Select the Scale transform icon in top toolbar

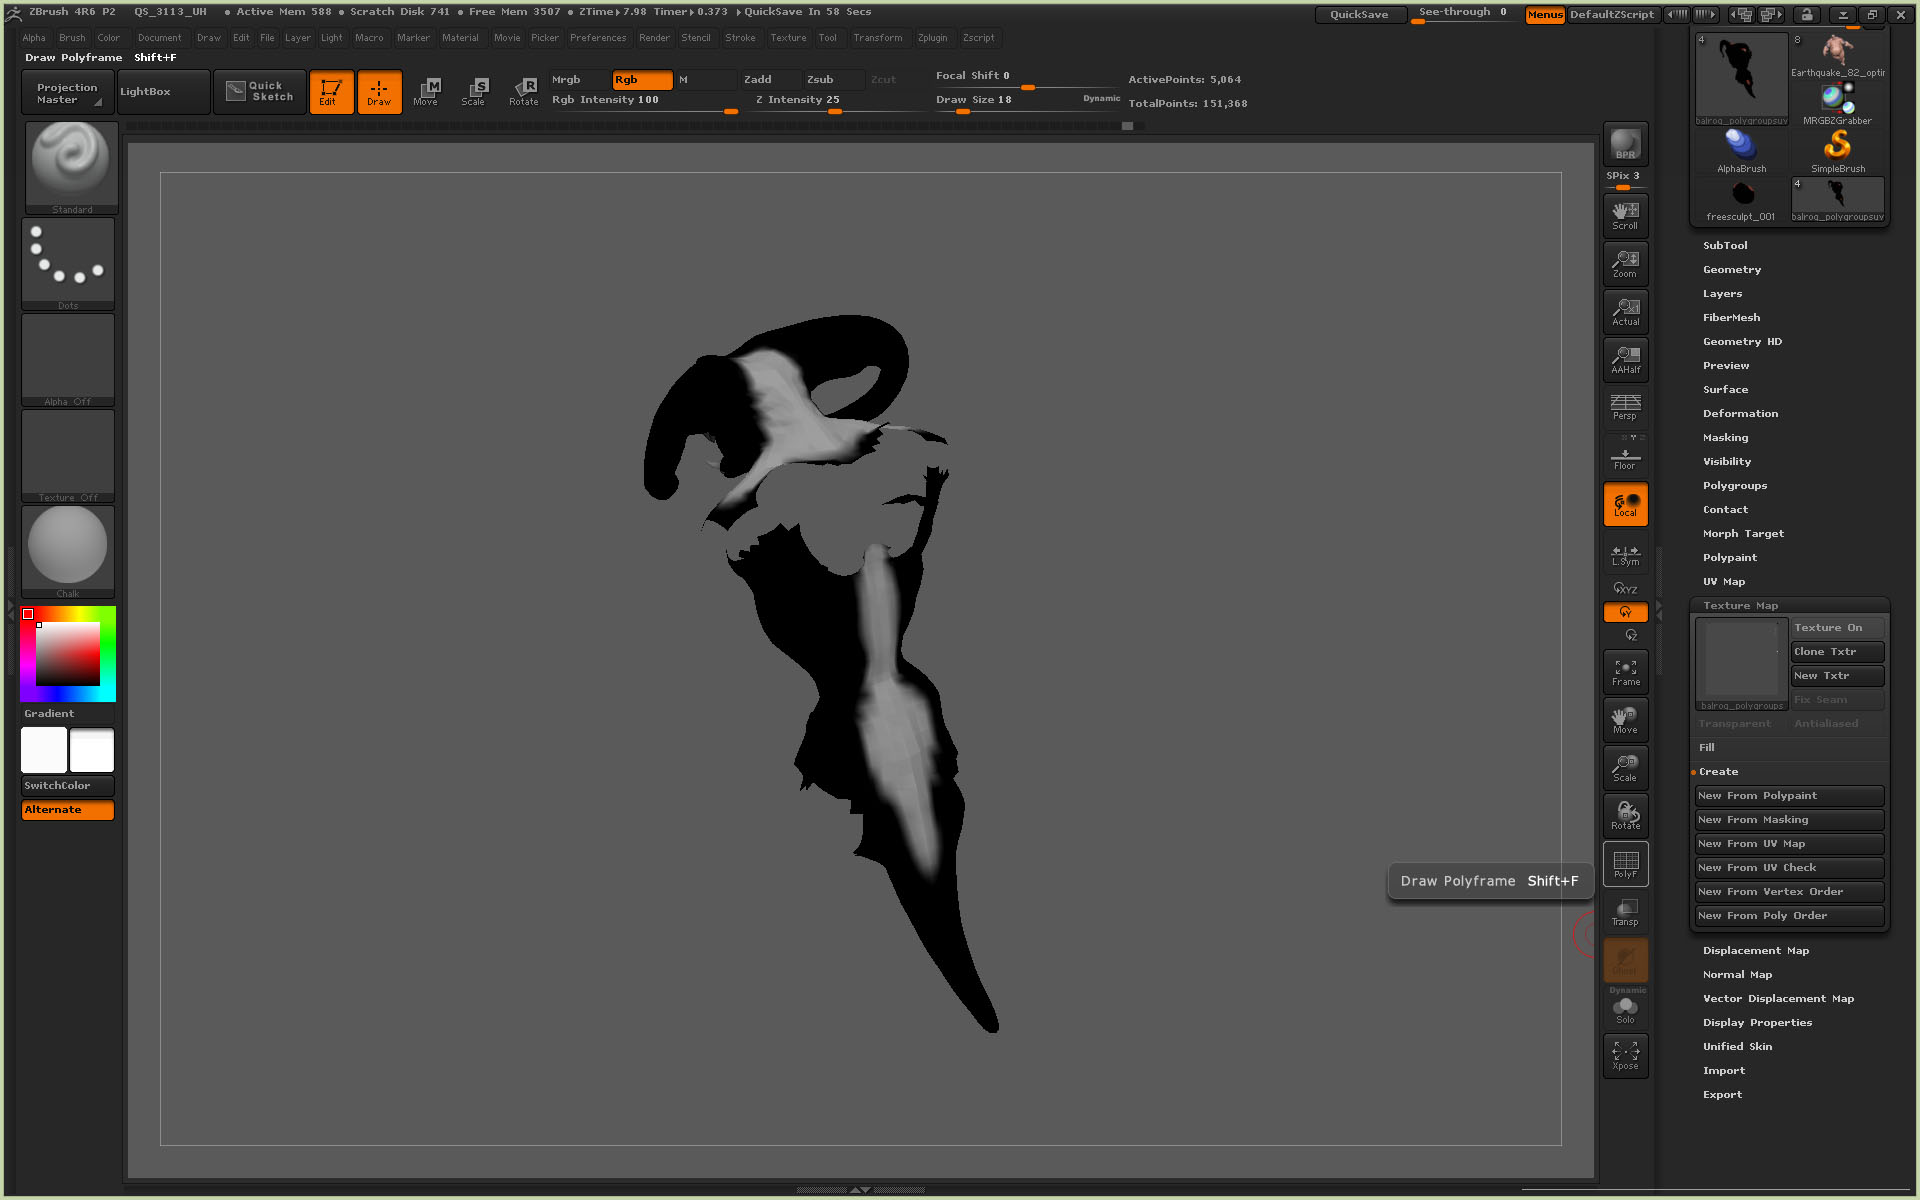[474, 91]
